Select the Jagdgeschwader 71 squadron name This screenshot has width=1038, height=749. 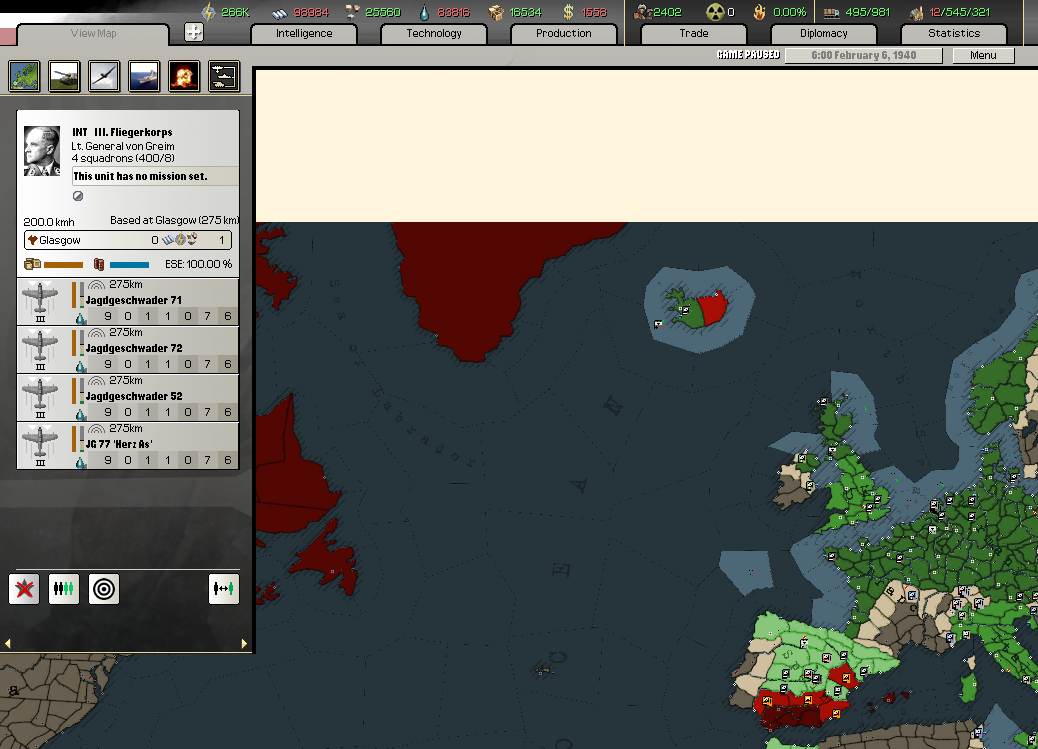click(134, 300)
